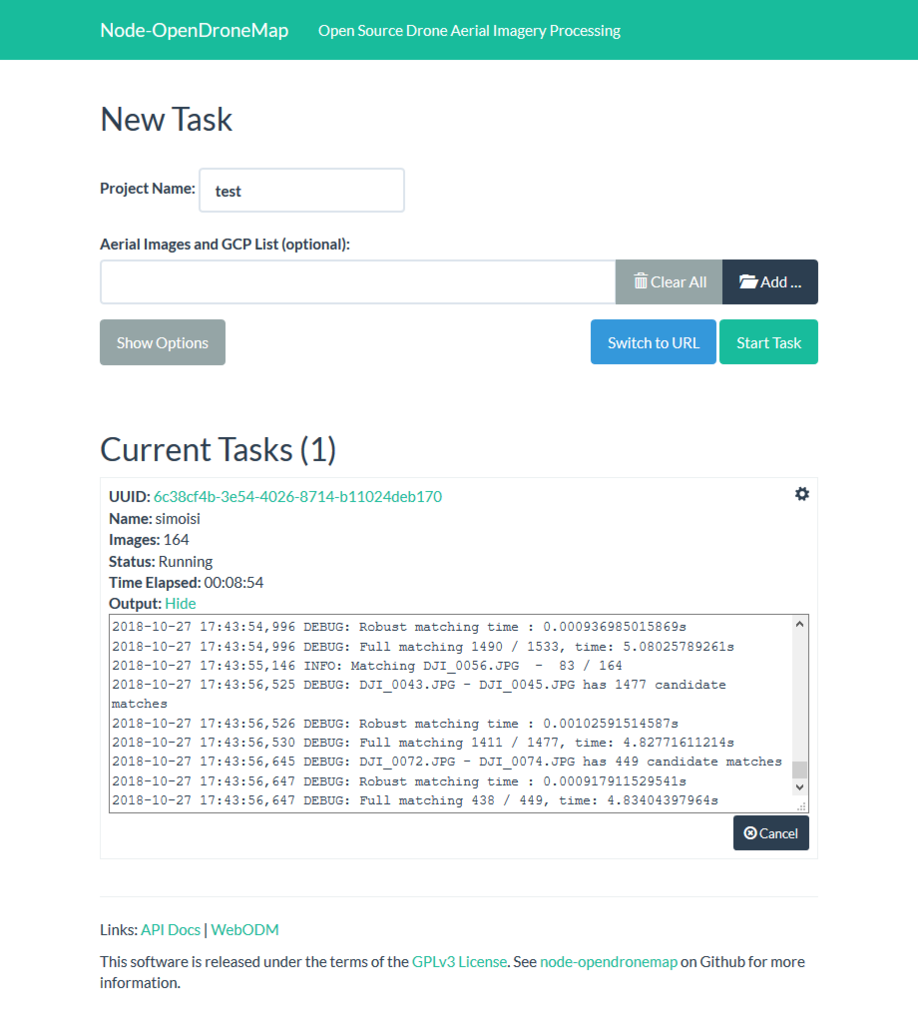Viewport: 918px width, 1024px height.
Task: Open the Add images file browser
Action: click(770, 282)
